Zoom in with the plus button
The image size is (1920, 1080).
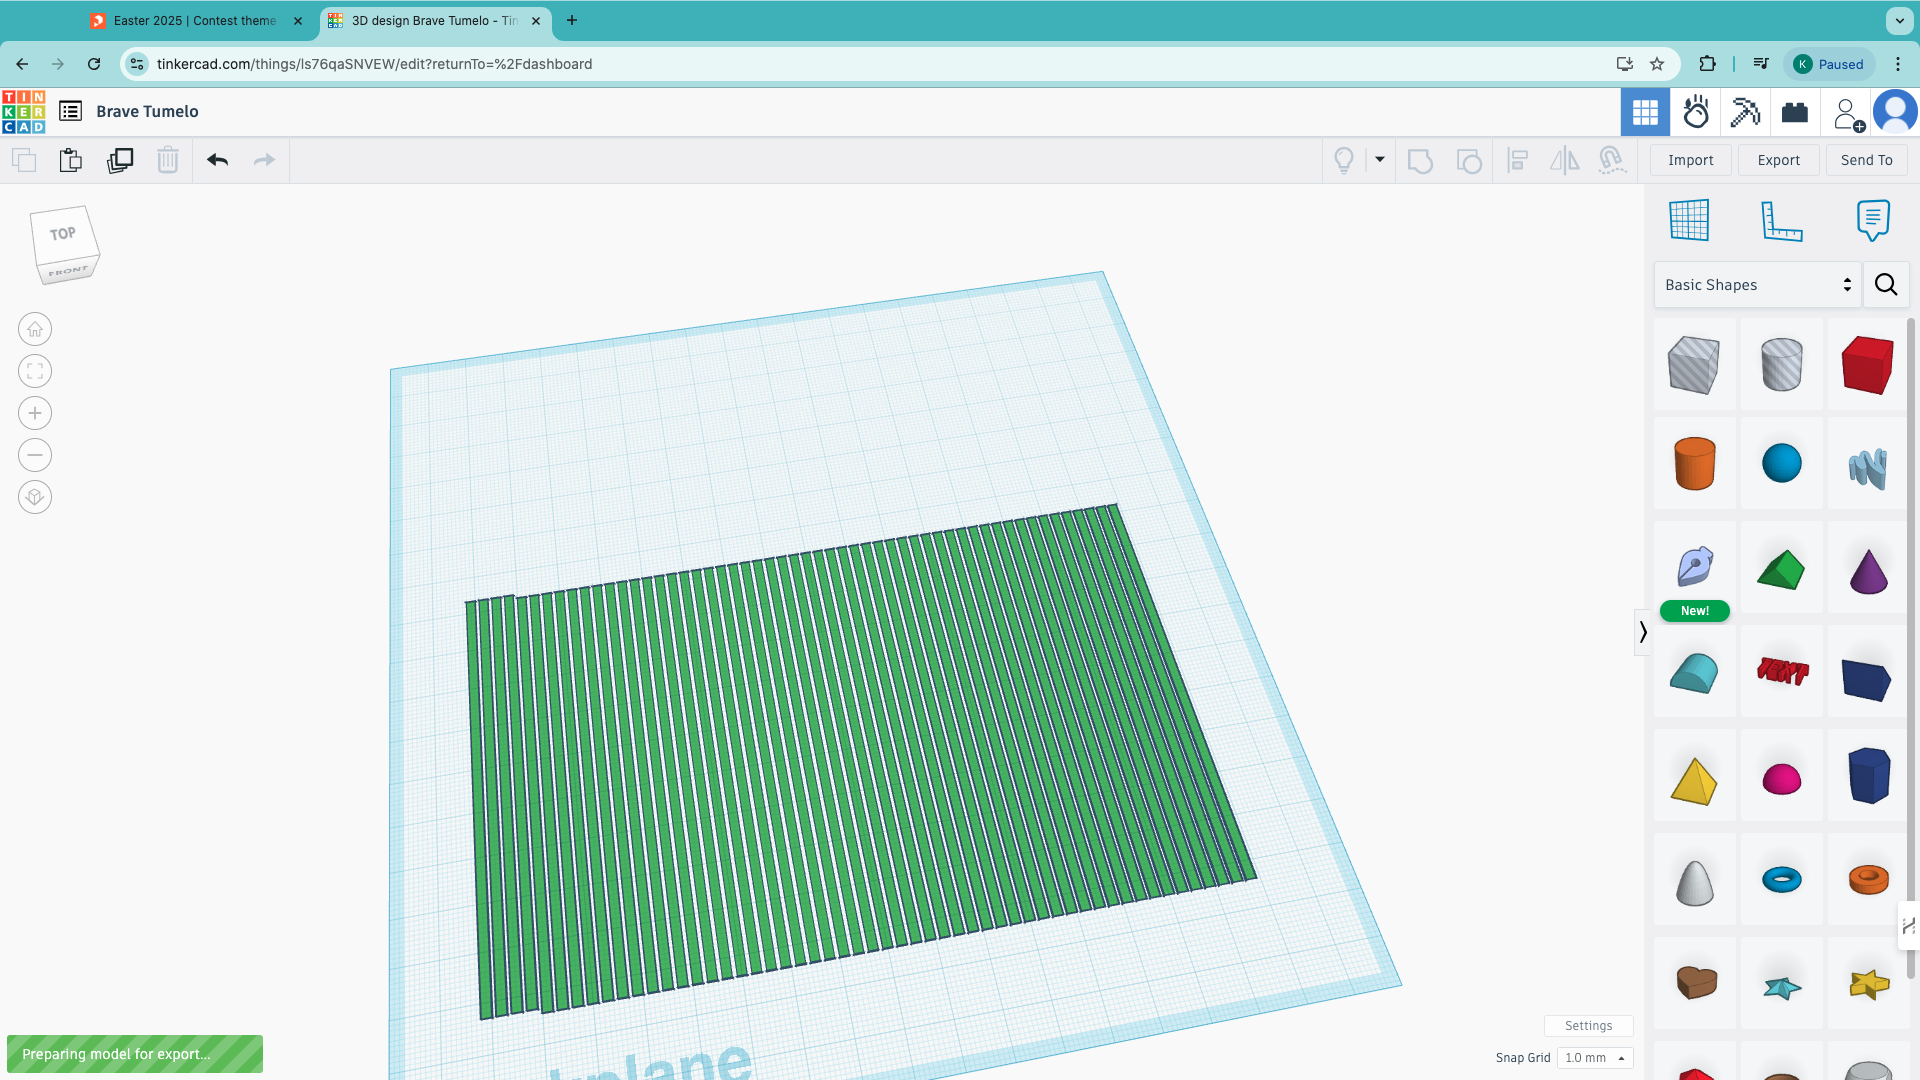pos(35,413)
